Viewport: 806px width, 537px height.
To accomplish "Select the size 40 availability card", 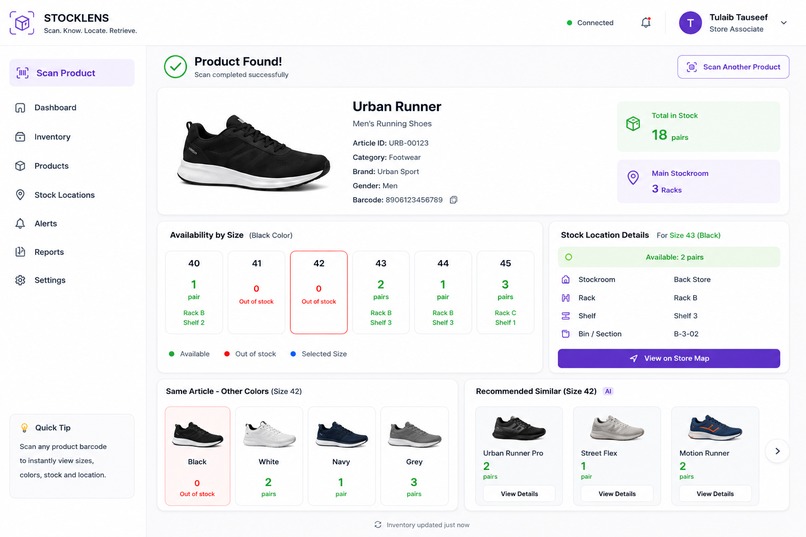I will point(194,292).
